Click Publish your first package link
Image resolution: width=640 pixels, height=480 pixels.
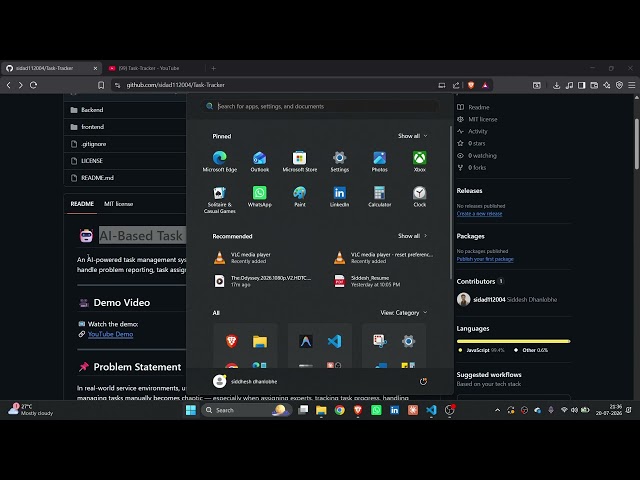(485, 259)
